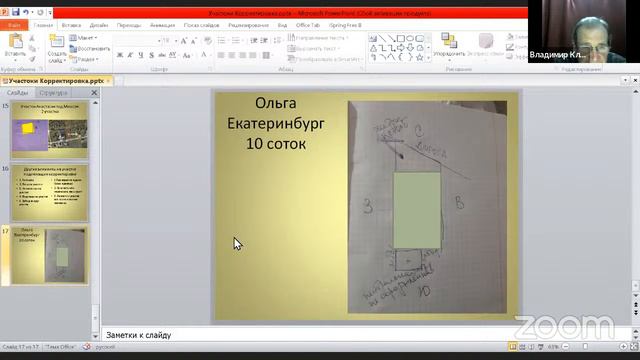The height and width of the screenshot is (360, 640).
Task: Click the Columns icon in paragraph group
Action: click(x=267, y=55)
